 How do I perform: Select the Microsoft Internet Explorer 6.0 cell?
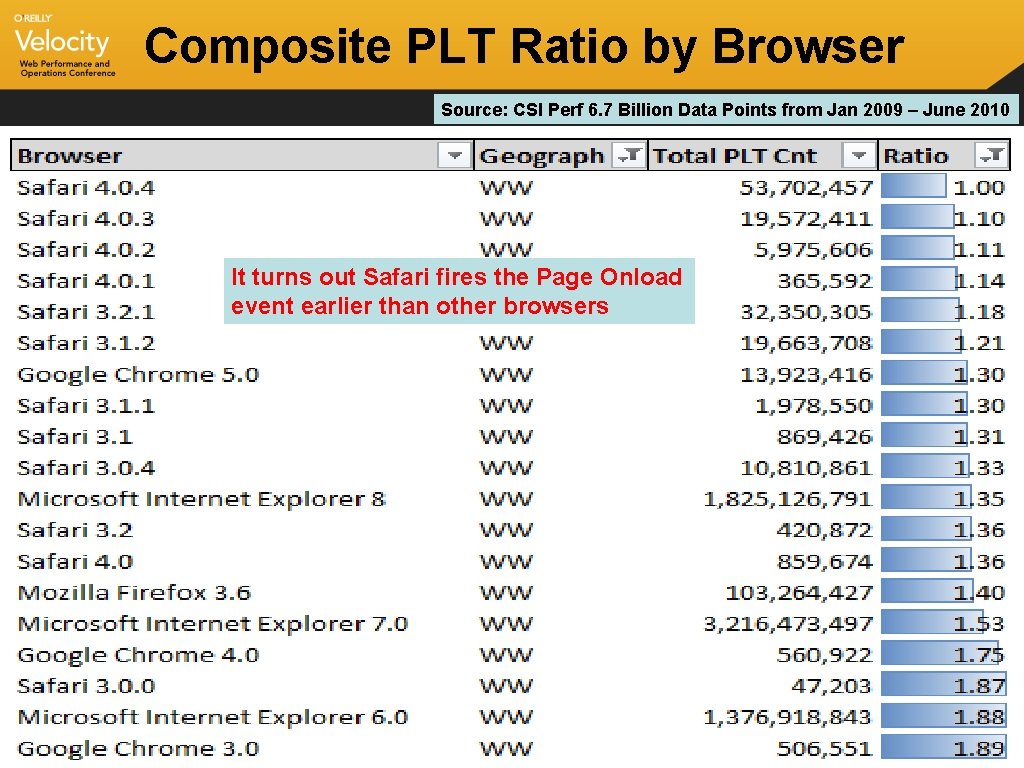(213, 718)
